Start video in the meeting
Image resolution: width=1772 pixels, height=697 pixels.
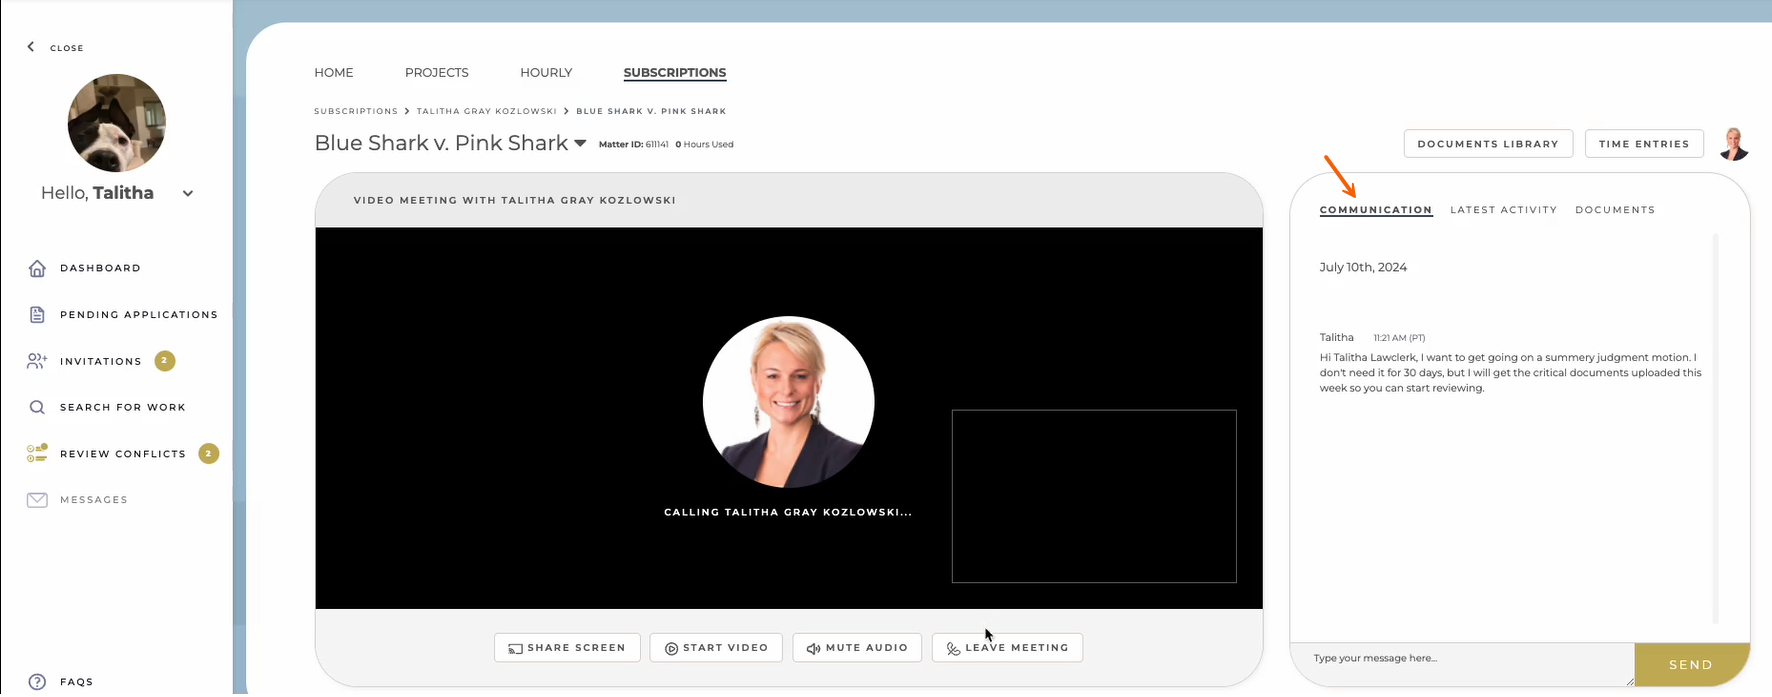(716, 648)
